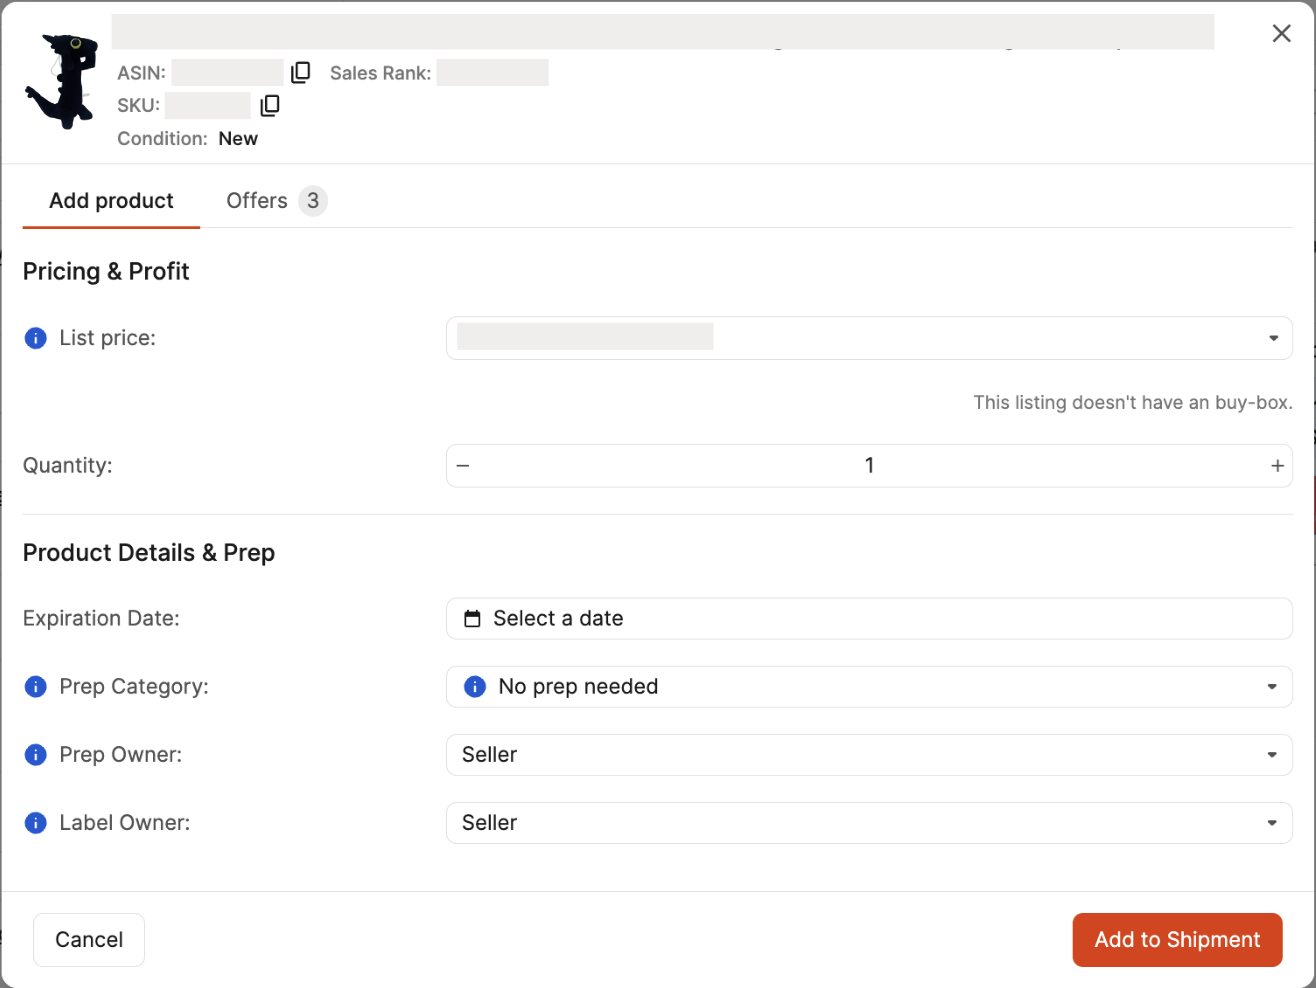Screen dimensions: 1316x988
Task: Copy the SKU value
Action: click(x=270, y=105)
